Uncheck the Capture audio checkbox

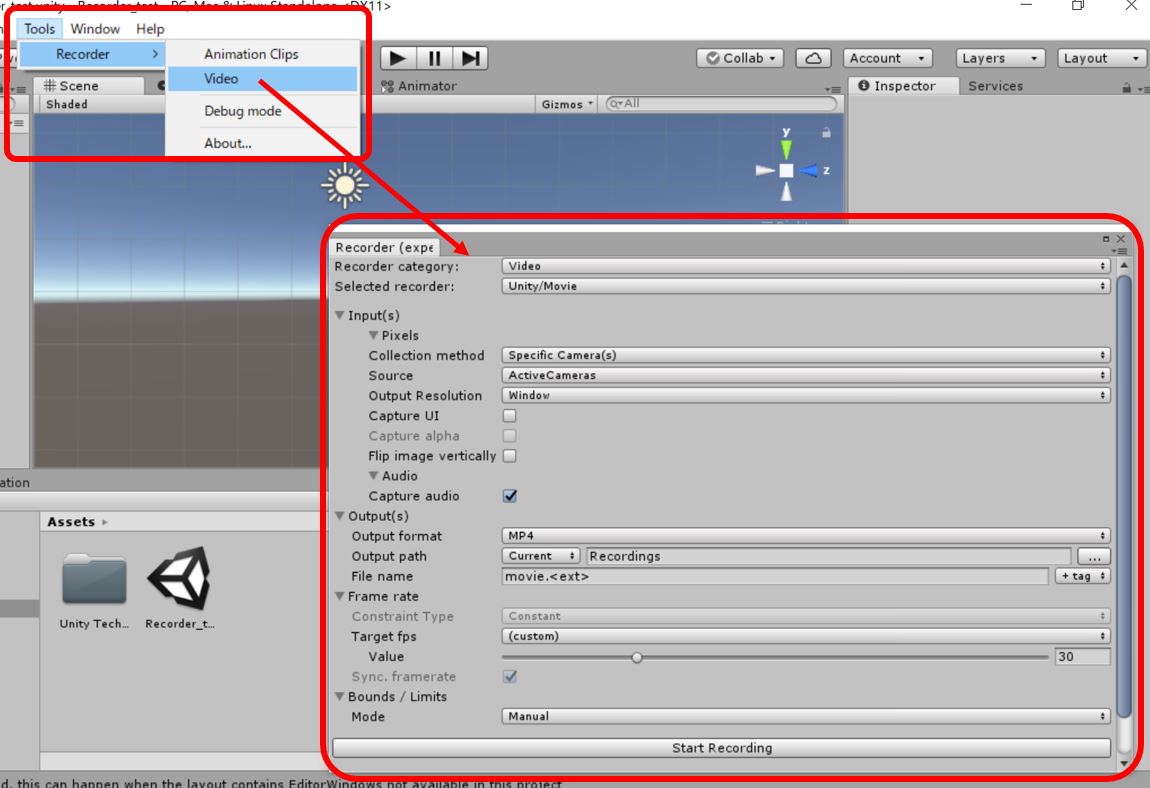510,496
